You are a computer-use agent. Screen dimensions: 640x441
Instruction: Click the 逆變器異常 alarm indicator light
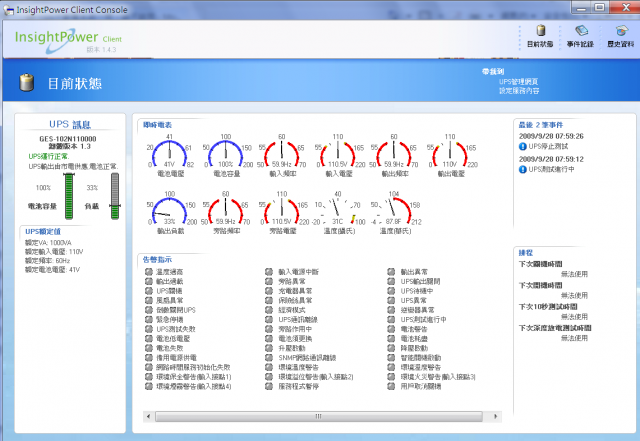coord(391,310)
